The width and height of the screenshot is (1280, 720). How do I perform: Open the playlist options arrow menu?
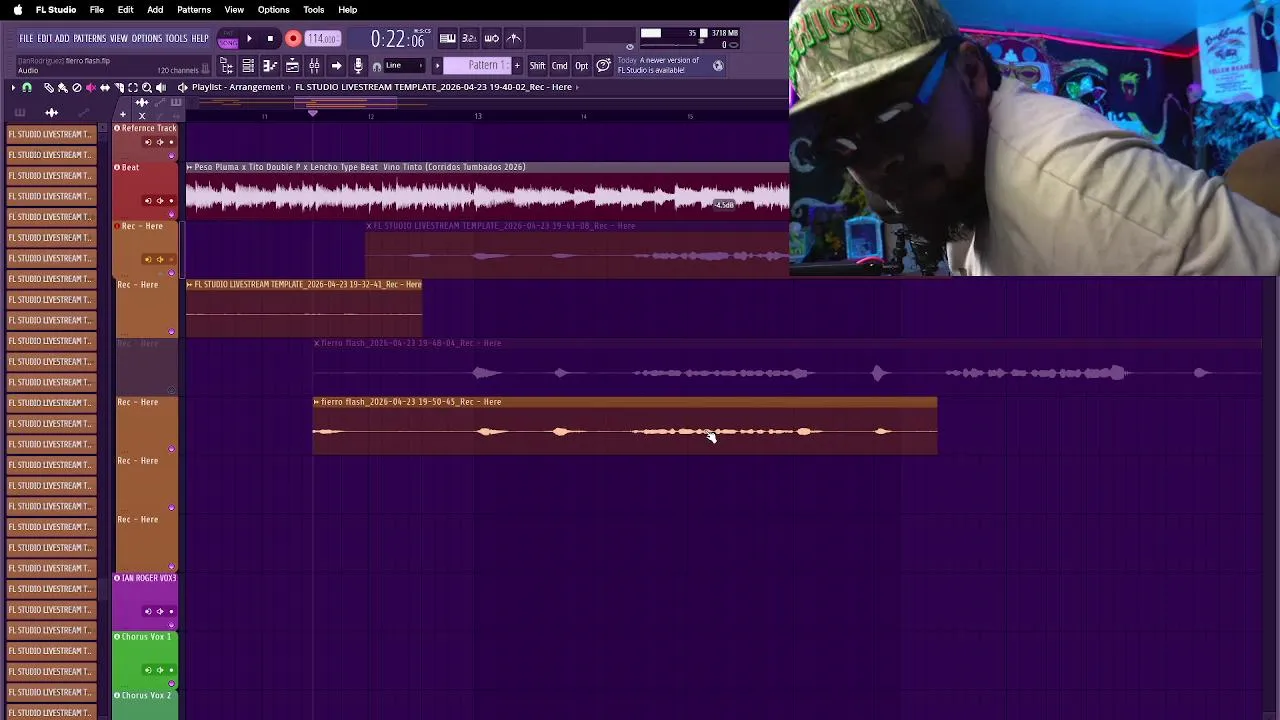pyautogui.click(x=13, y=88)
